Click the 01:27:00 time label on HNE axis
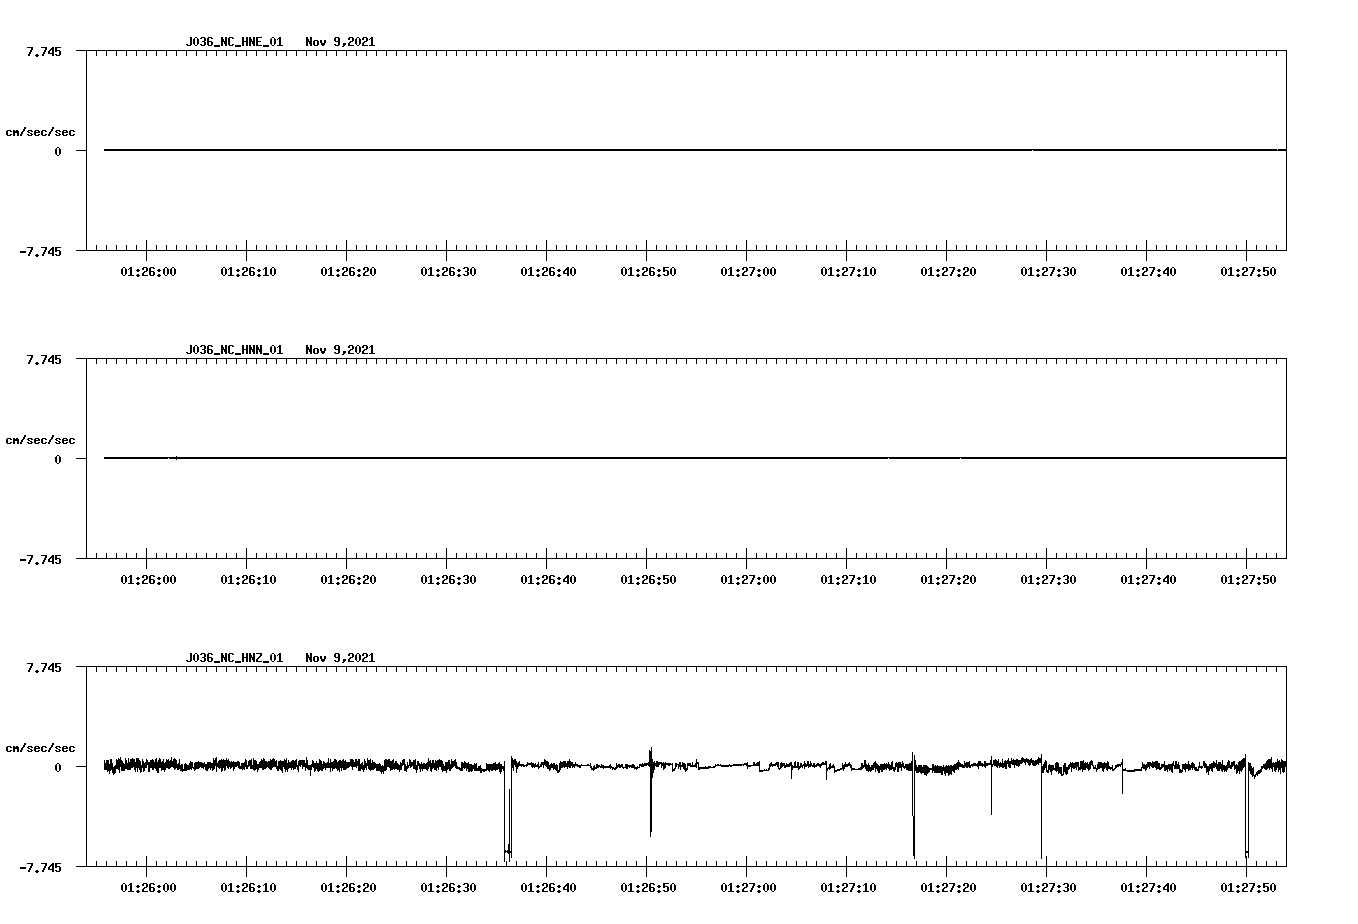 (x=748, y=272)
